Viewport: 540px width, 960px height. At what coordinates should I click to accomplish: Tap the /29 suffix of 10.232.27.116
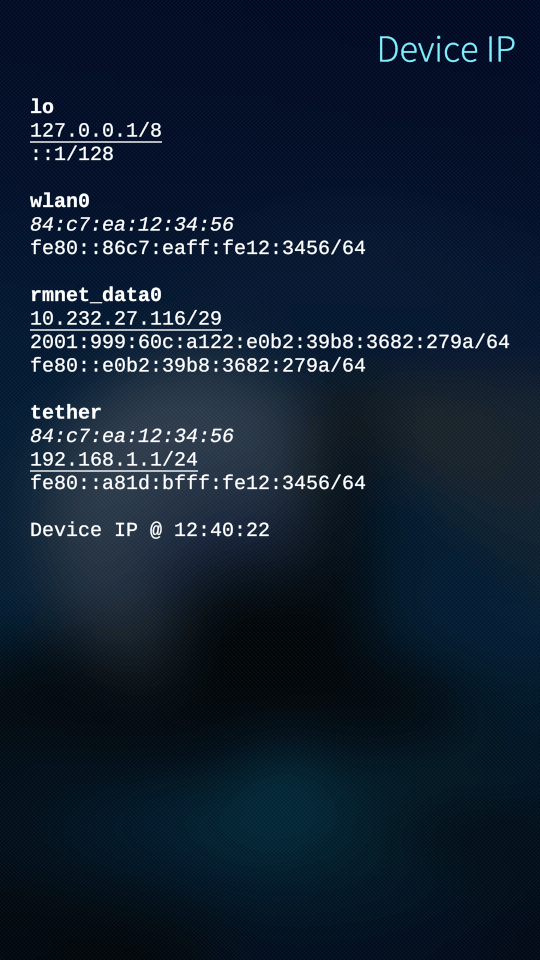204,318
